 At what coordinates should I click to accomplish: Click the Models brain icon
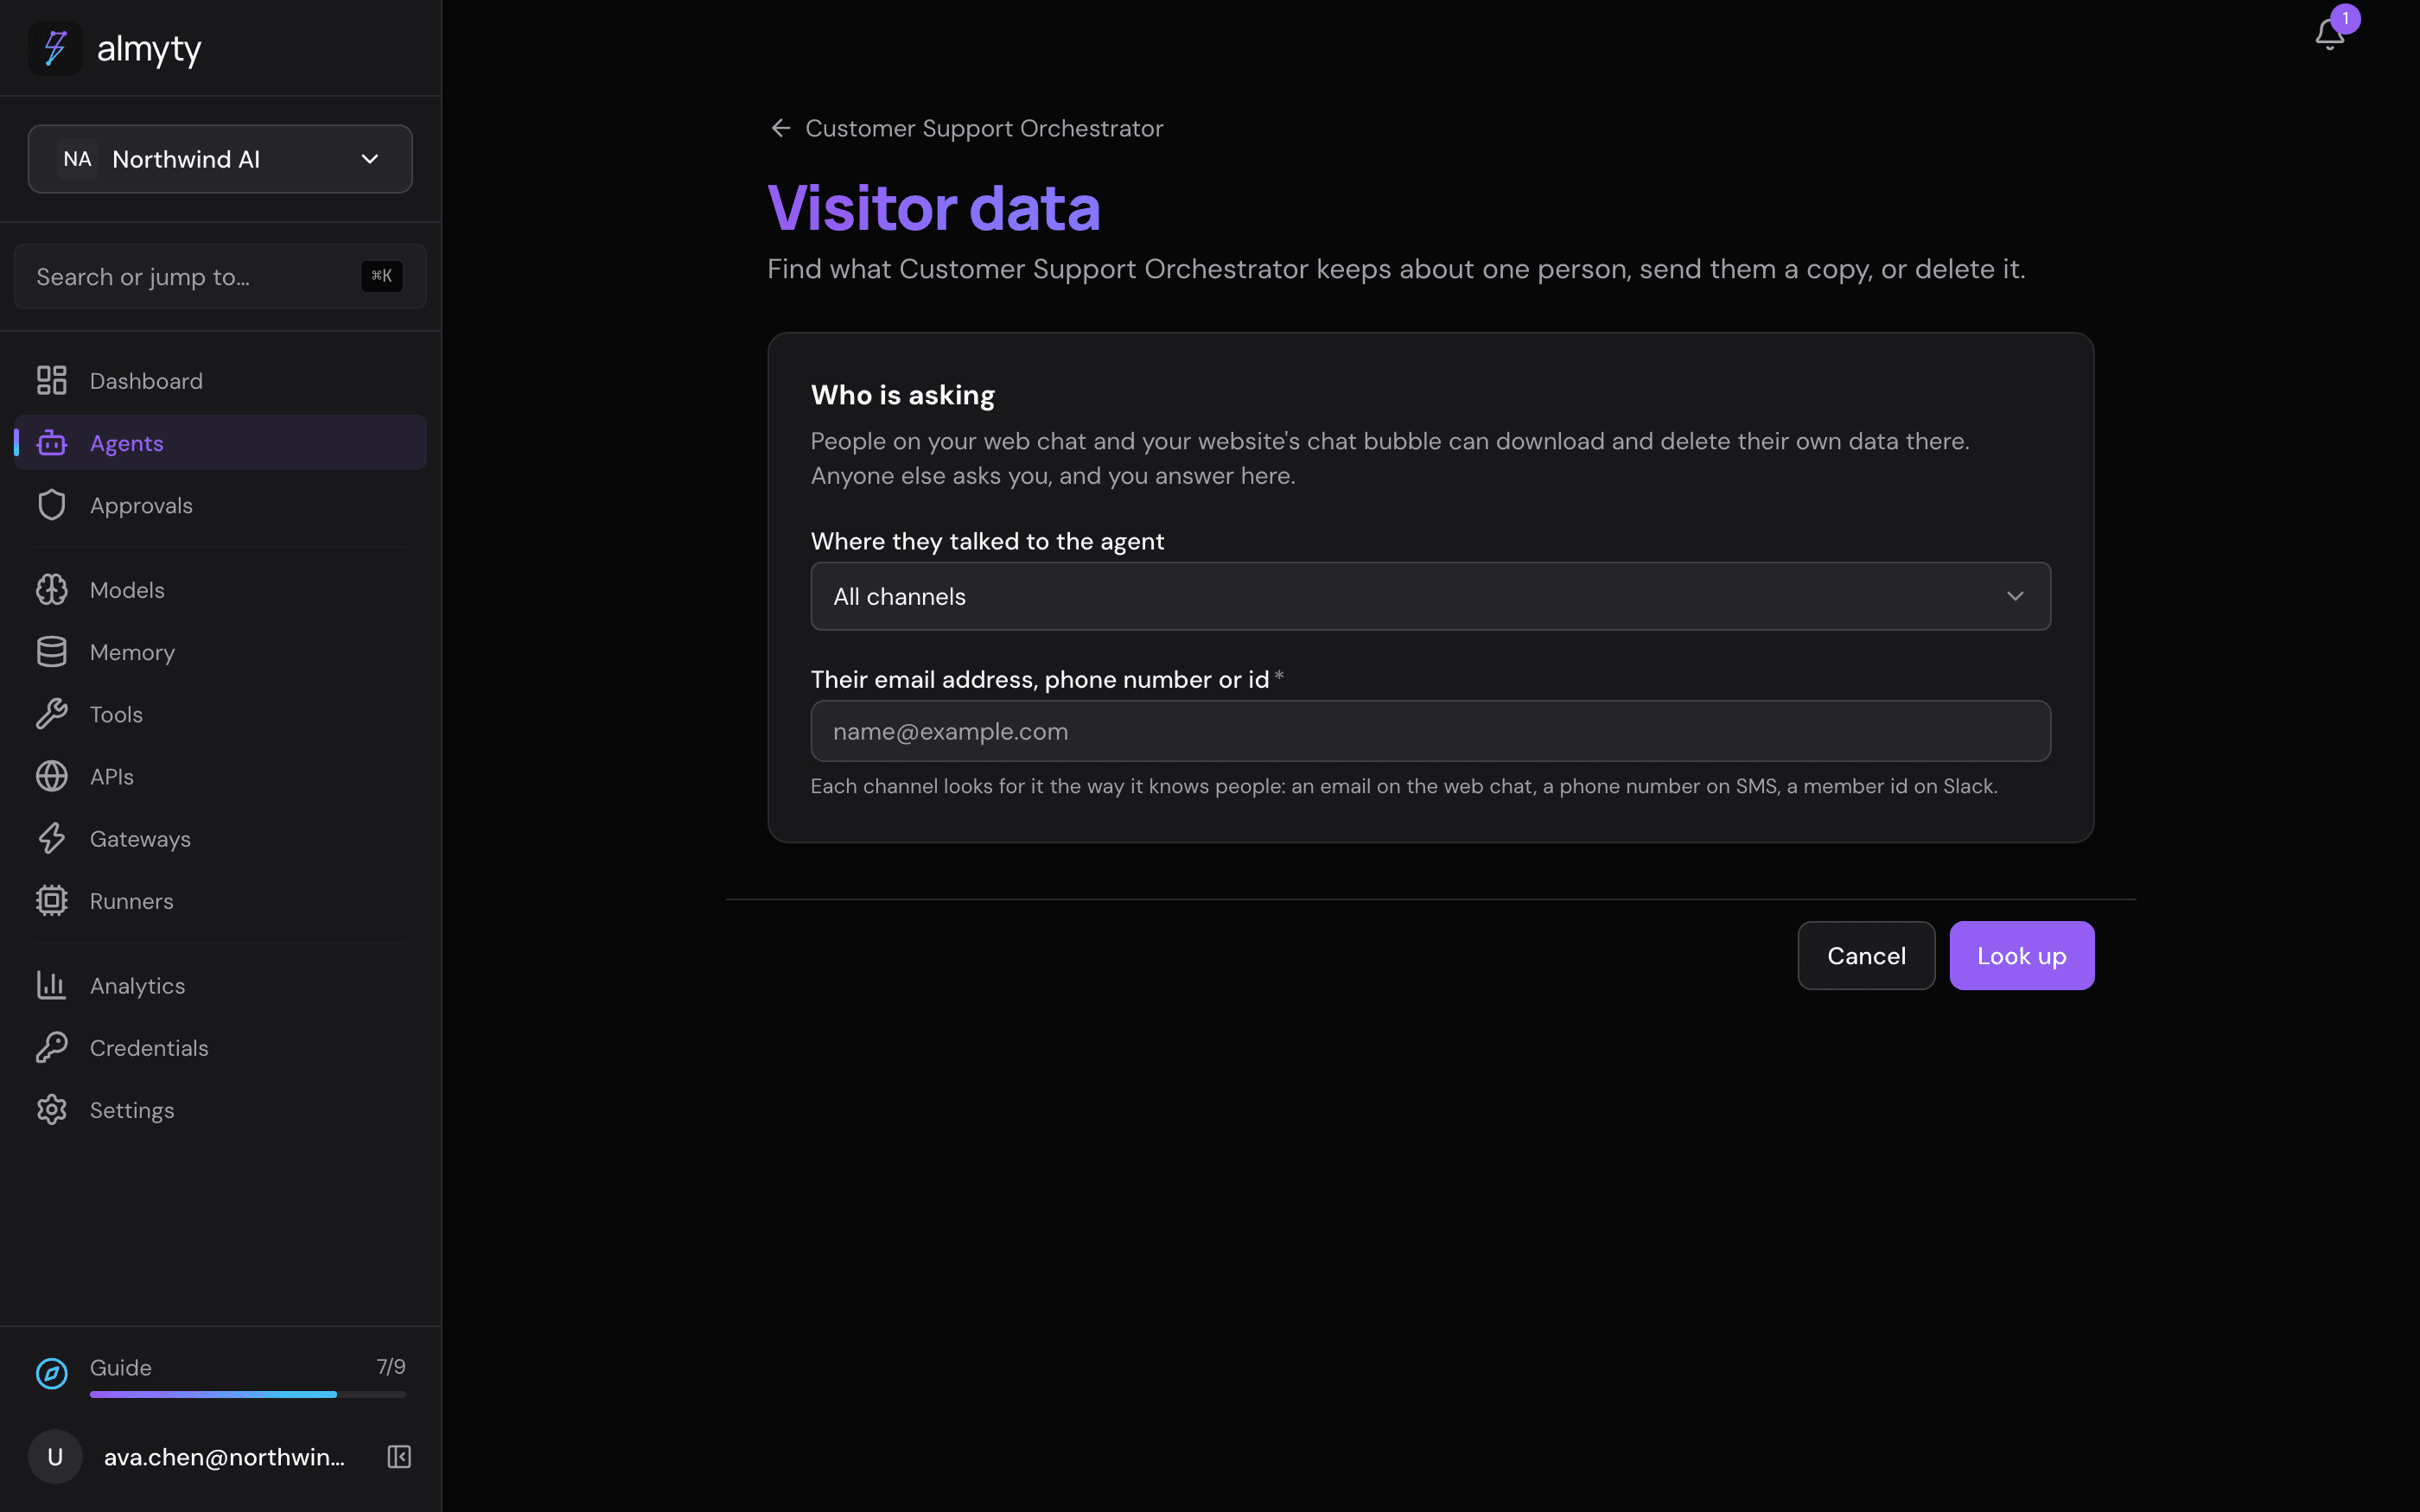click(x=52, y=589)
